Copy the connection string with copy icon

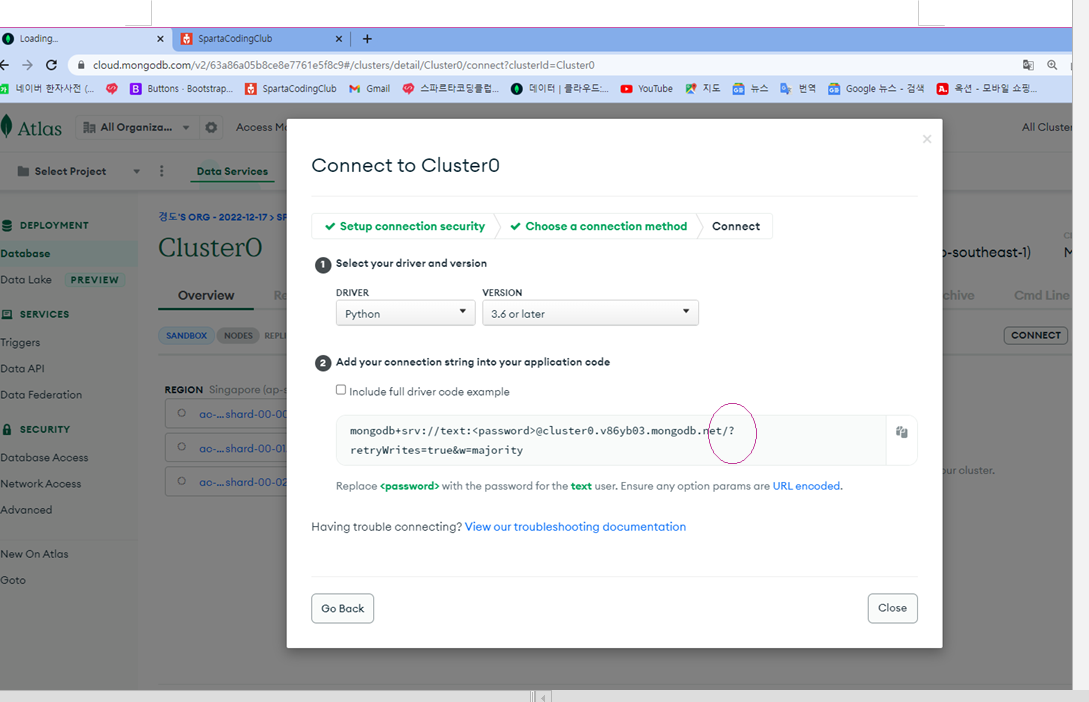(x=901, y=432)
